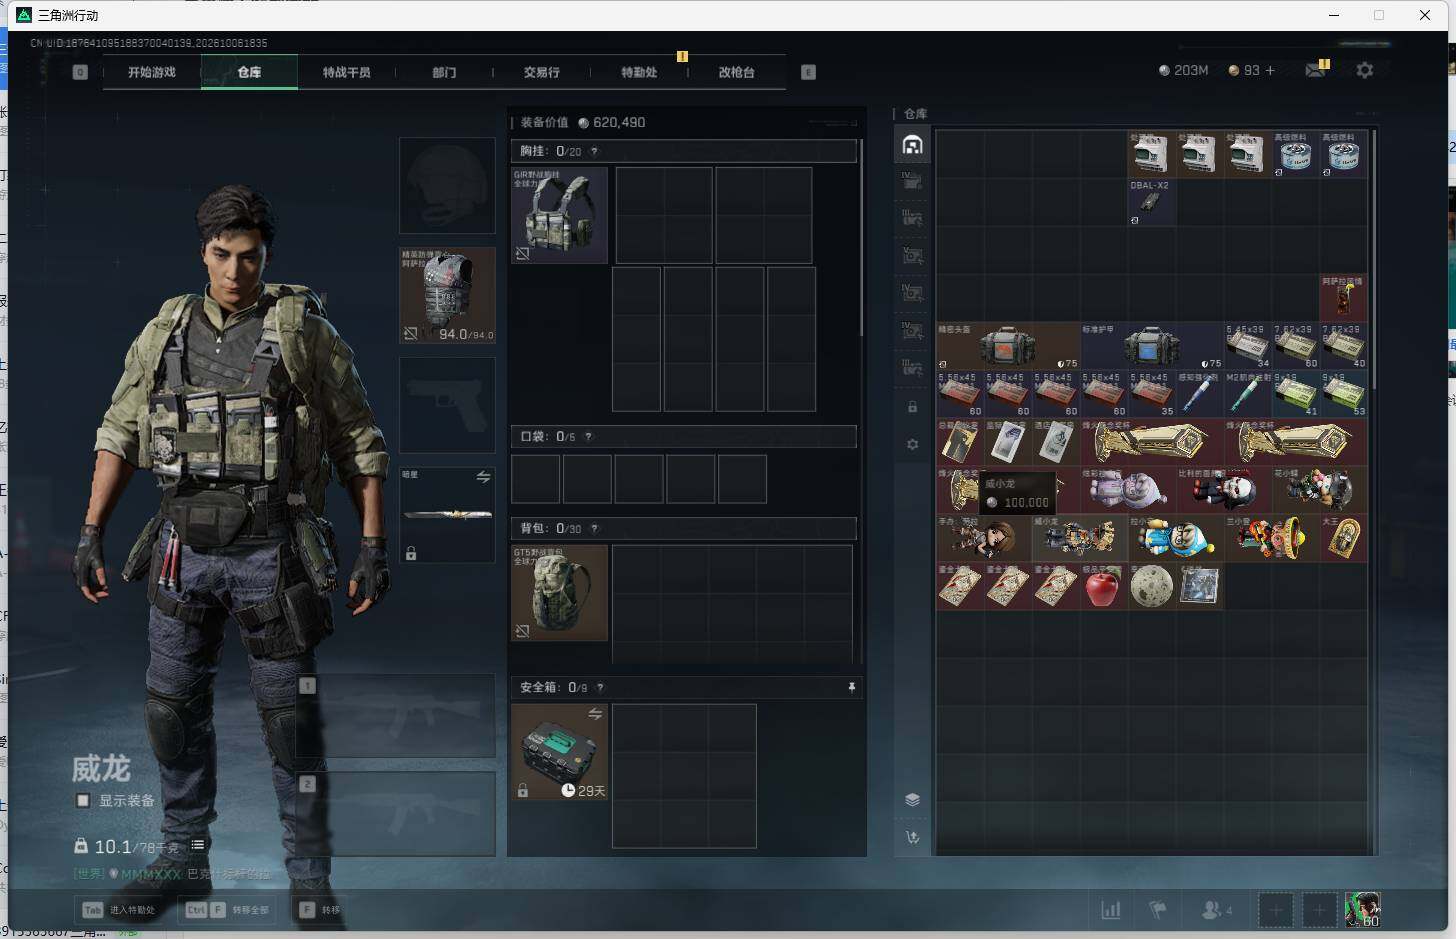Open the flag icon in bottom bar
Screen dimensions: 1456x939
click(x=1158, y=910)
